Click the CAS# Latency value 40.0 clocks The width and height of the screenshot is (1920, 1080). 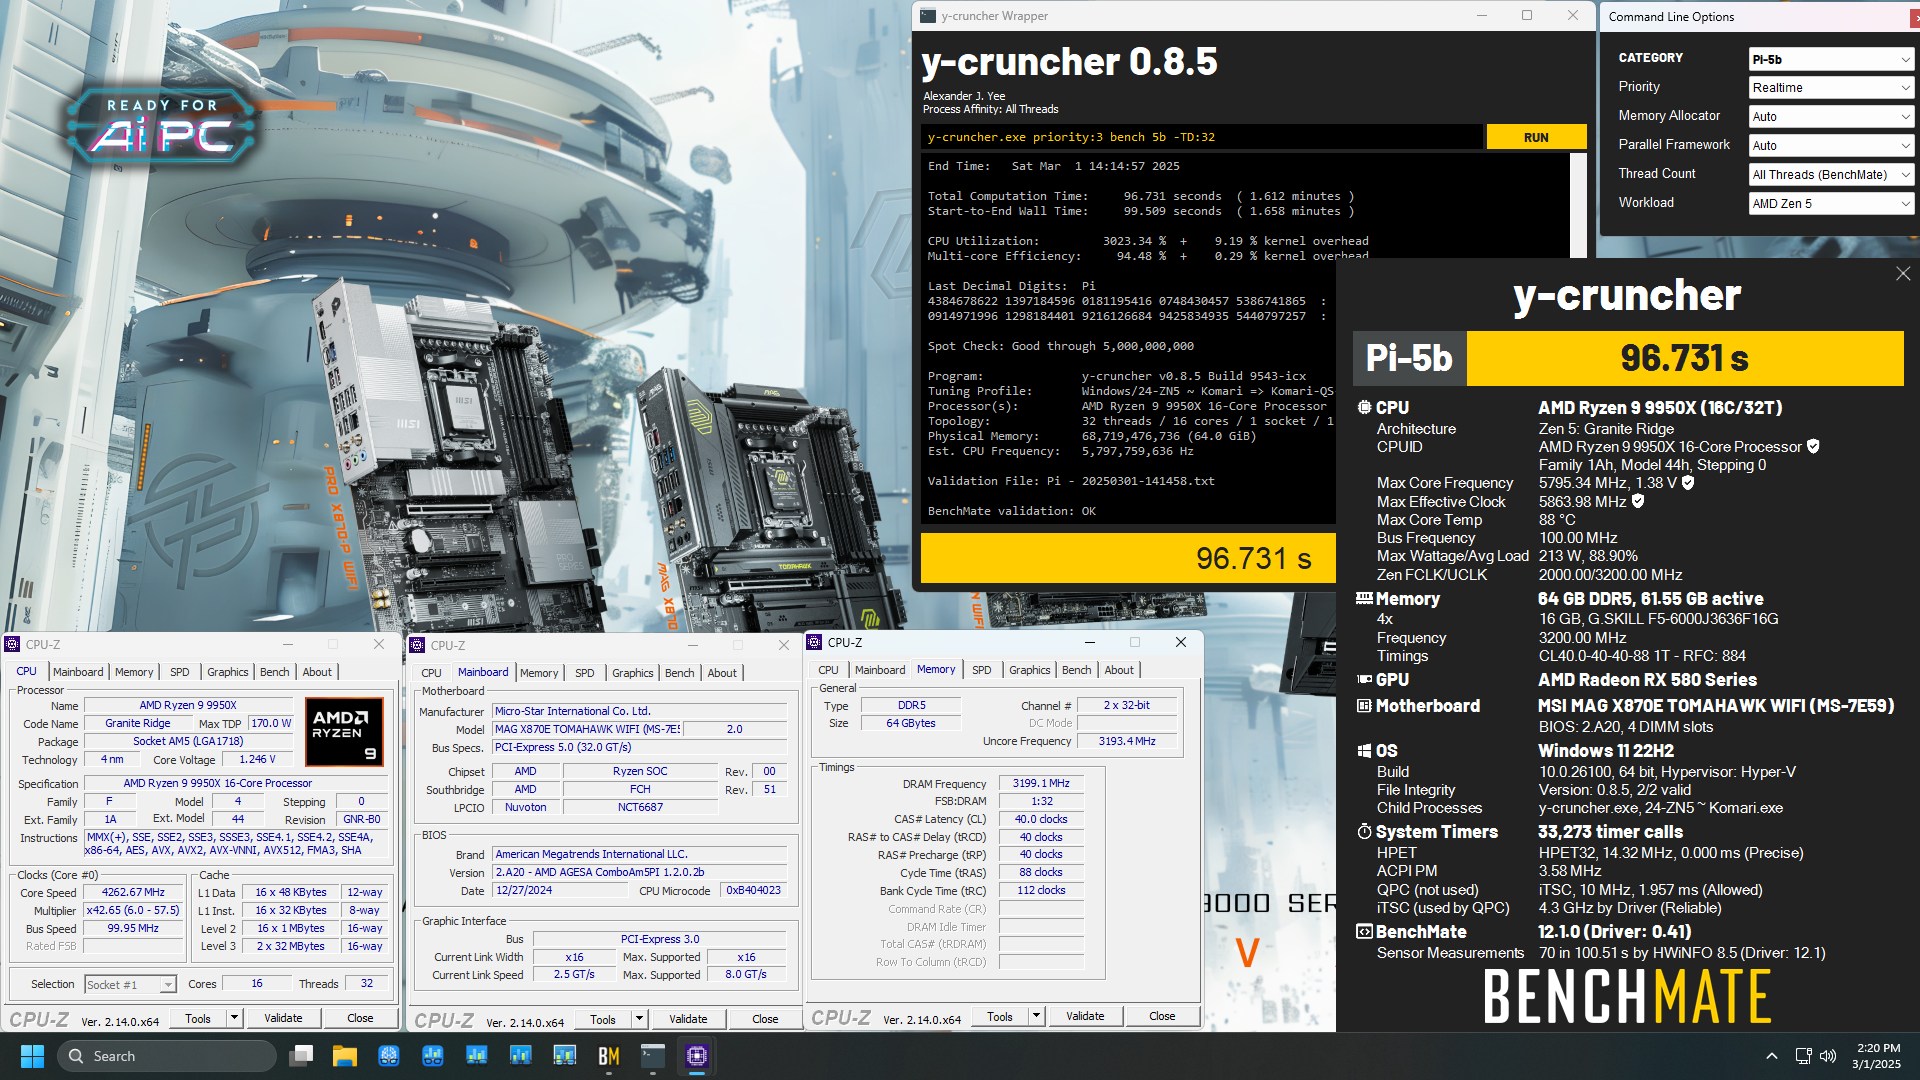(x=1041, y=819)
